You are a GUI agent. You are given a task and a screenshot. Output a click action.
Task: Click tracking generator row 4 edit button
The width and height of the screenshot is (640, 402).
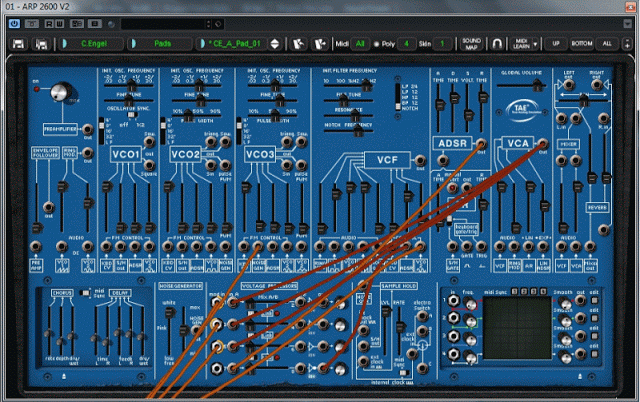pyautogui.click(x=594, y=354)
